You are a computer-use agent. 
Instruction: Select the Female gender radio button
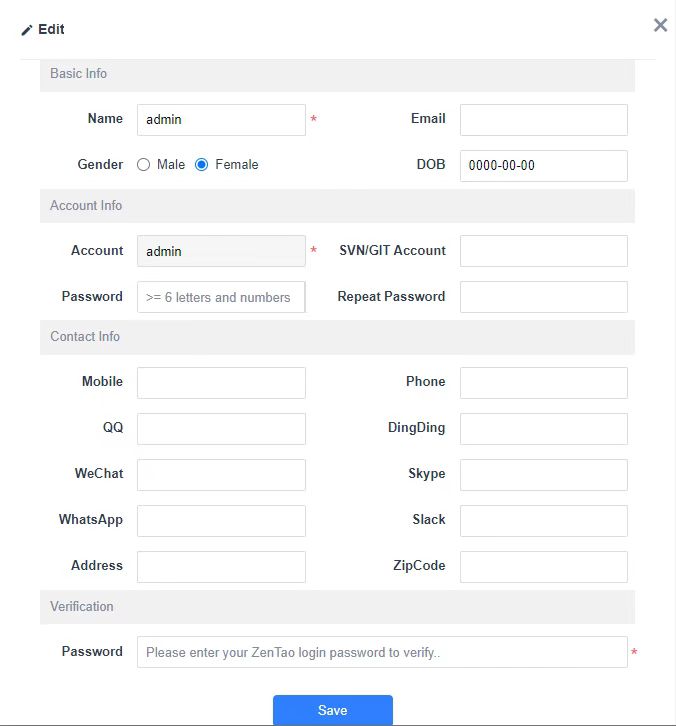(x=202, y=165)
